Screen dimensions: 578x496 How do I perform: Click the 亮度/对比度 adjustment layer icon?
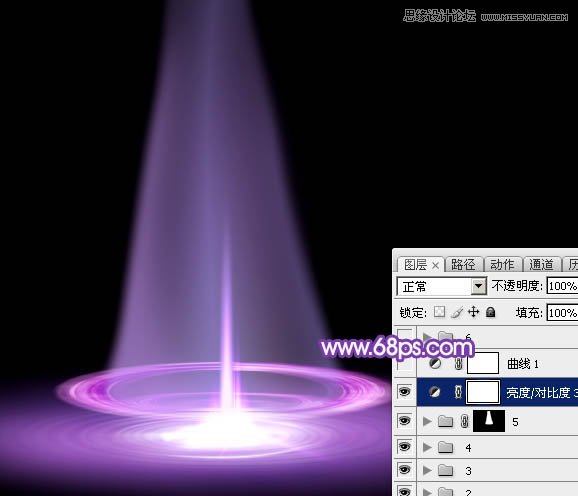435,392
